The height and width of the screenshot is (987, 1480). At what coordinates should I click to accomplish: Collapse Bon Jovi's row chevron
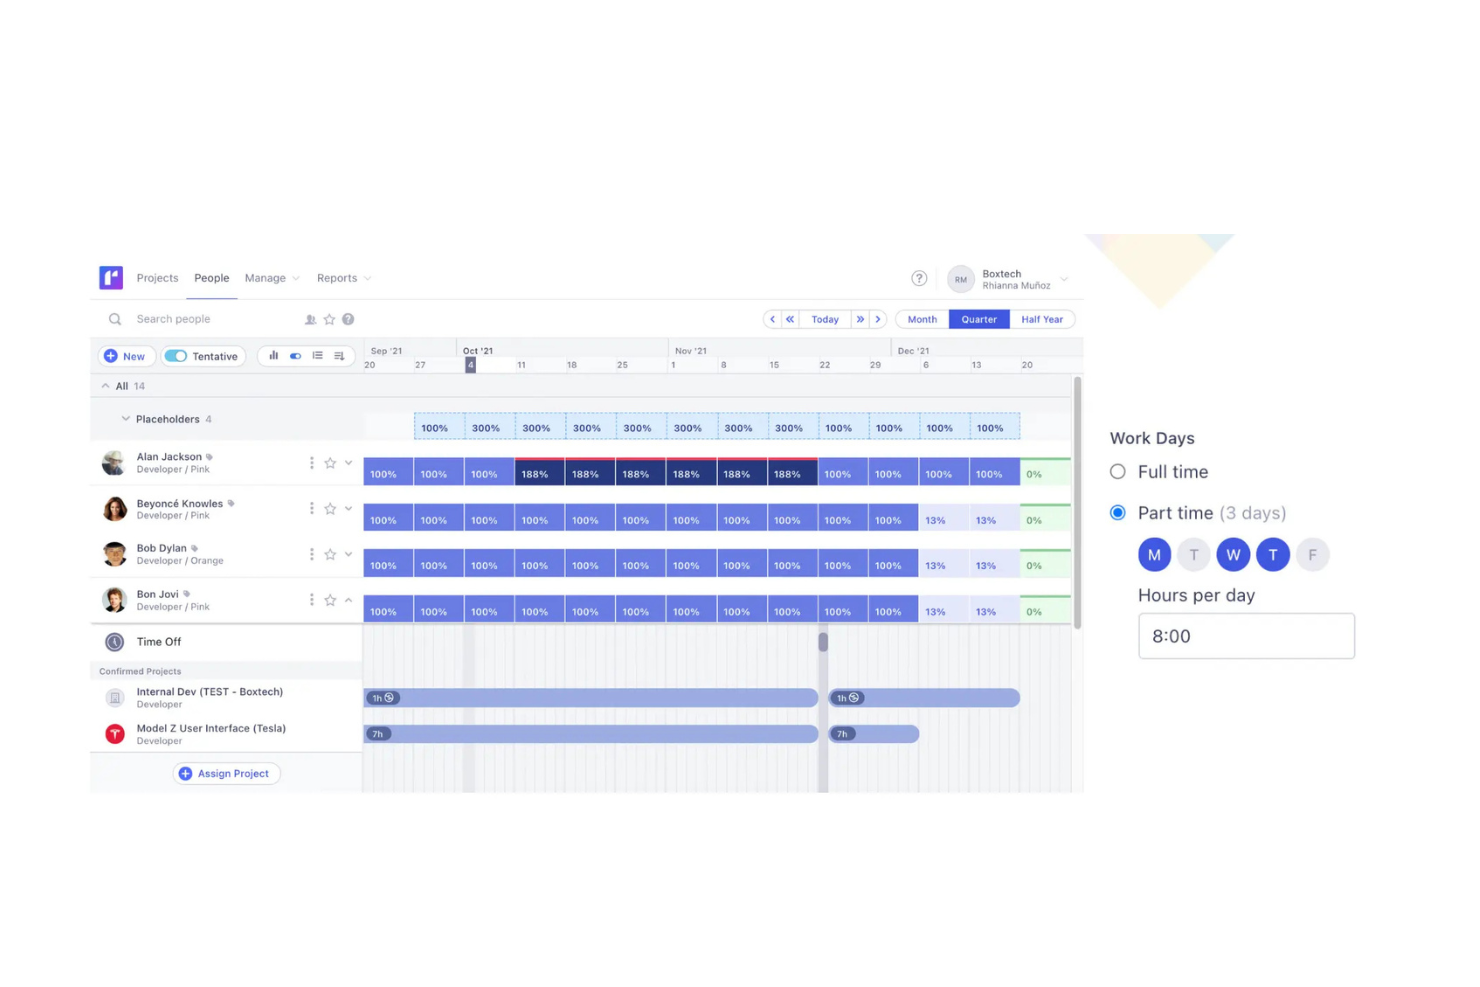pyautogui.click(x=348, y=600)
